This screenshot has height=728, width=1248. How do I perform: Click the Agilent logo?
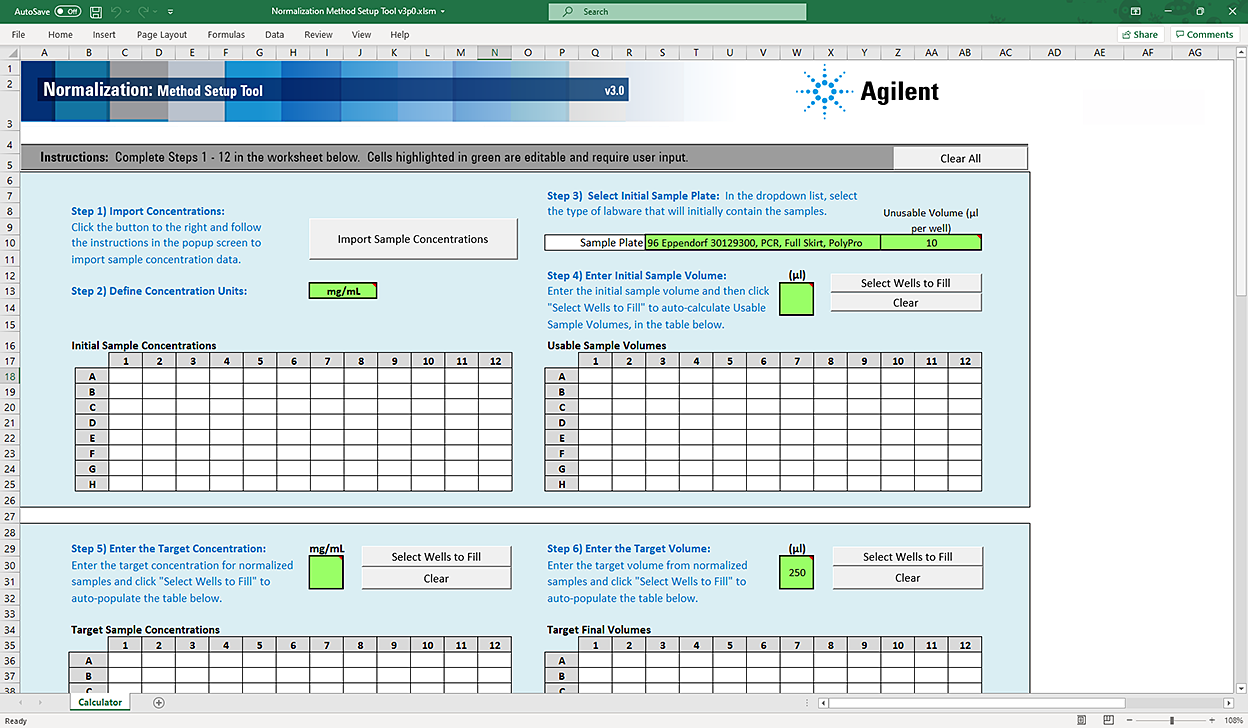(867, 91)
